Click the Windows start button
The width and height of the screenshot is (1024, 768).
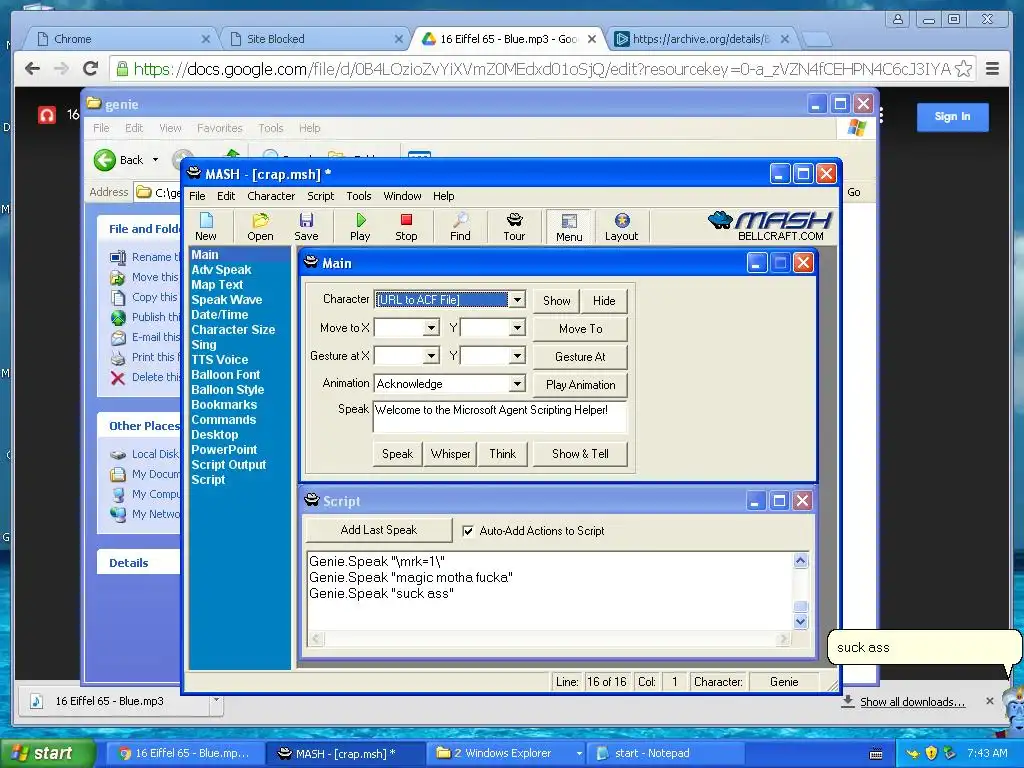click(48, 754)
